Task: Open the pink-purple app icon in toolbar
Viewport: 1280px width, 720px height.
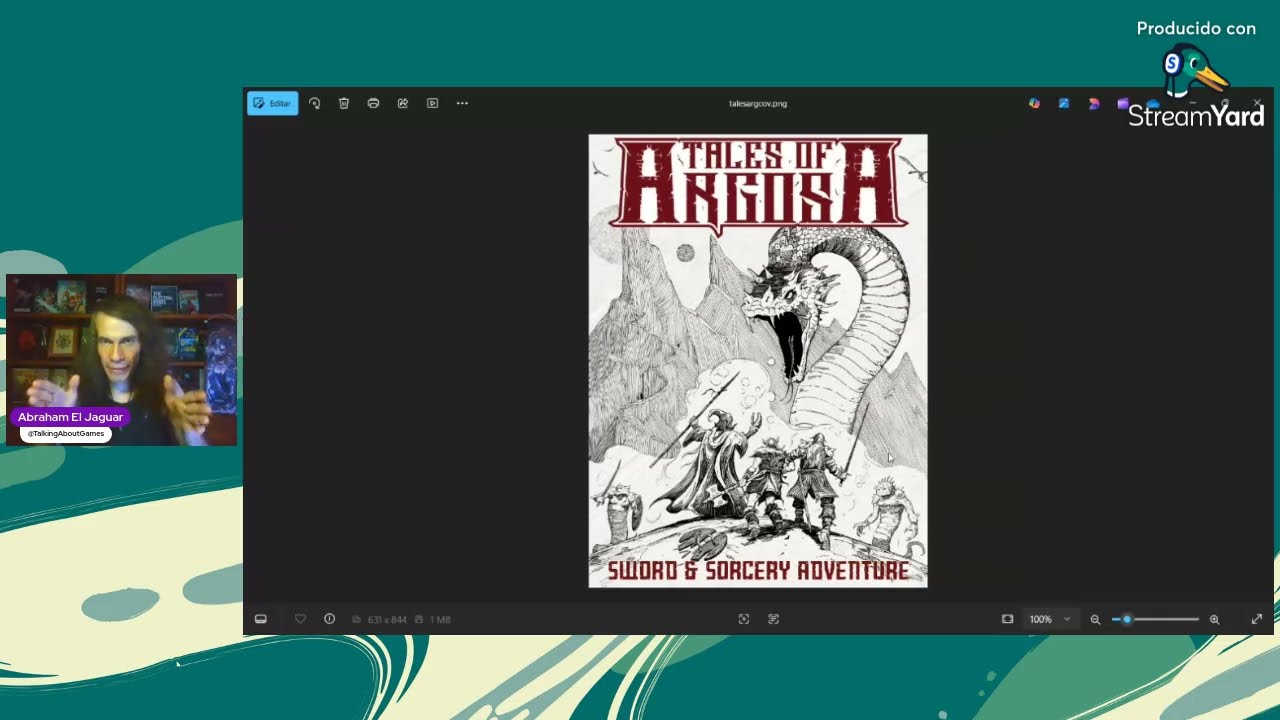Action: 1094,103
